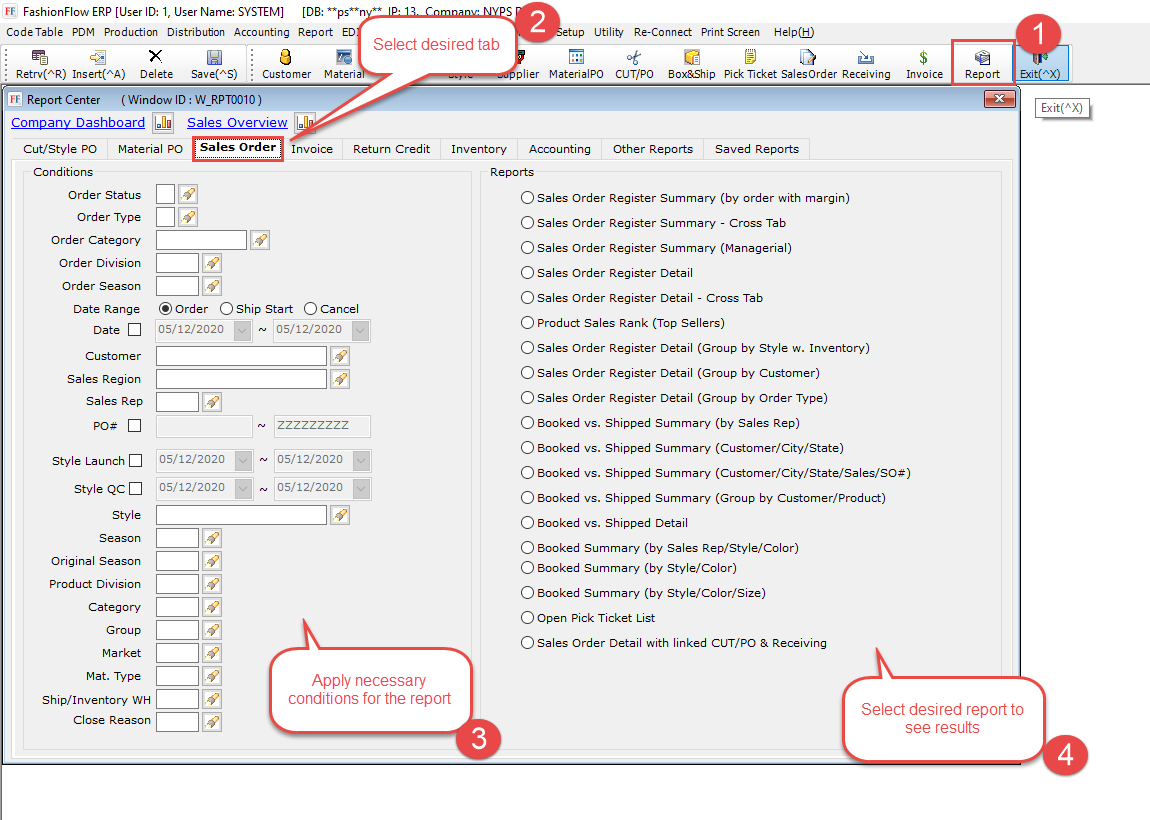This screenshot has height=820, width=1150.
Task: Open the Style QC end date dropdown
Action: [360, 488]
